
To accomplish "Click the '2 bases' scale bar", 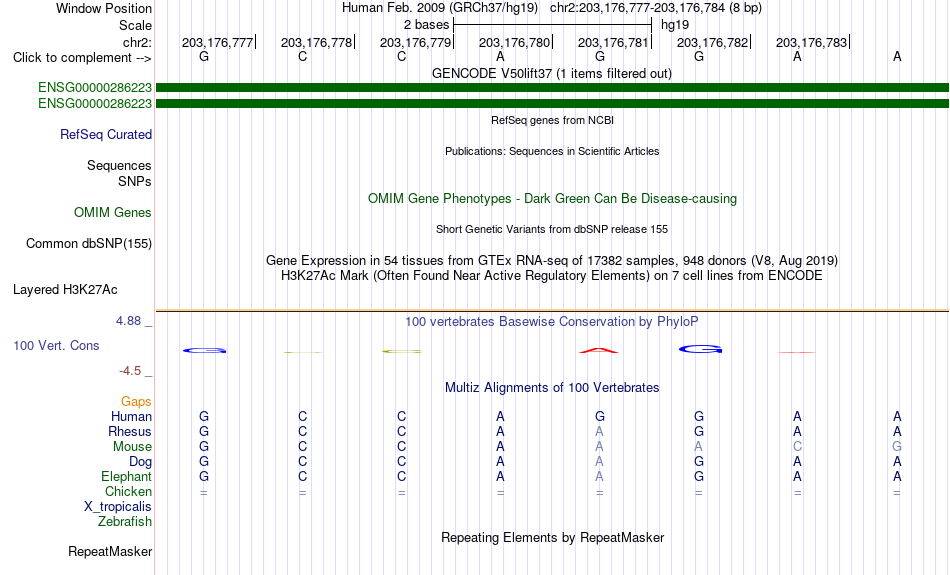I will point(552,25).
